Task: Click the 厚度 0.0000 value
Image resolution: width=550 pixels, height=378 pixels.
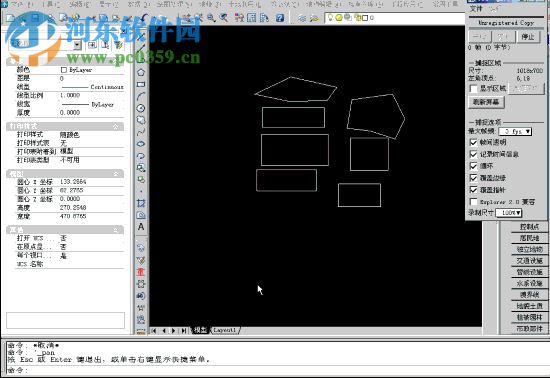Action: (70, 113)
